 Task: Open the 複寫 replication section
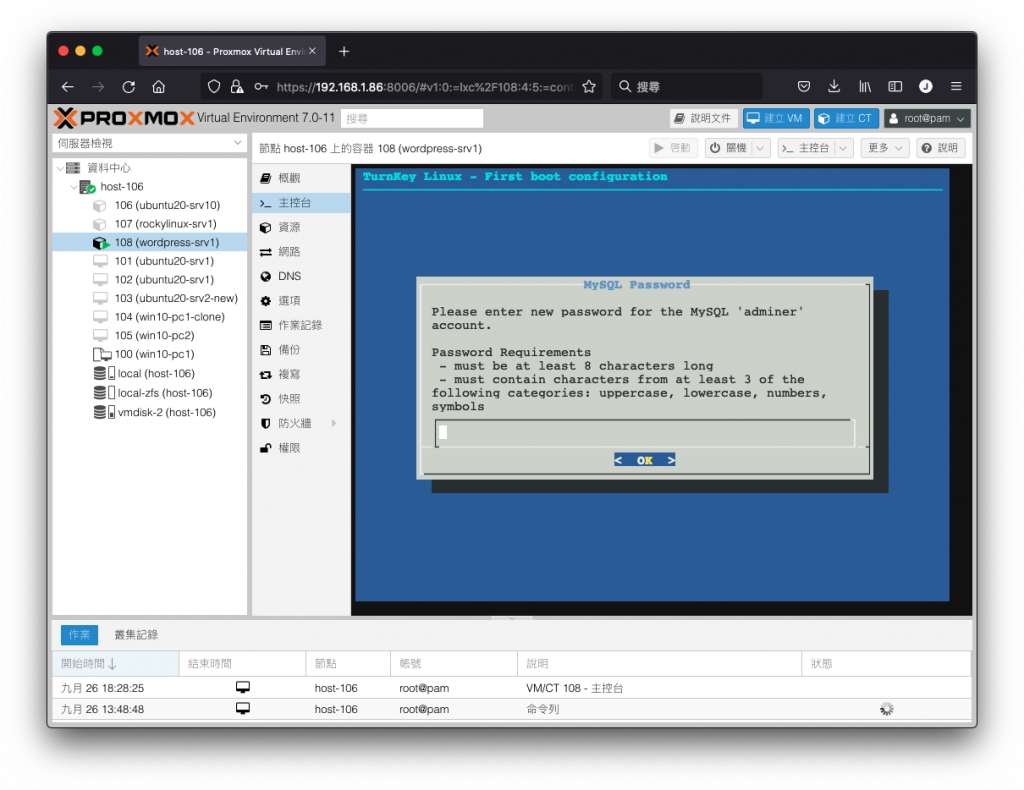(301, 375)
